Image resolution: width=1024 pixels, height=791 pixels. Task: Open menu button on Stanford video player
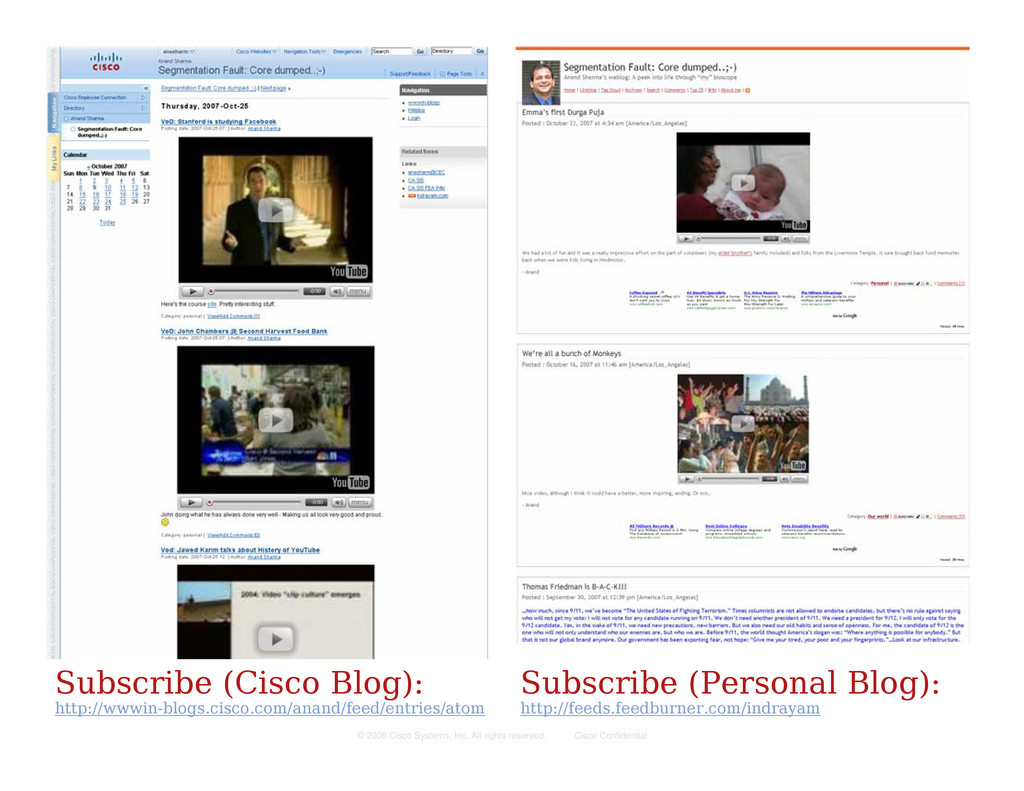358,291
